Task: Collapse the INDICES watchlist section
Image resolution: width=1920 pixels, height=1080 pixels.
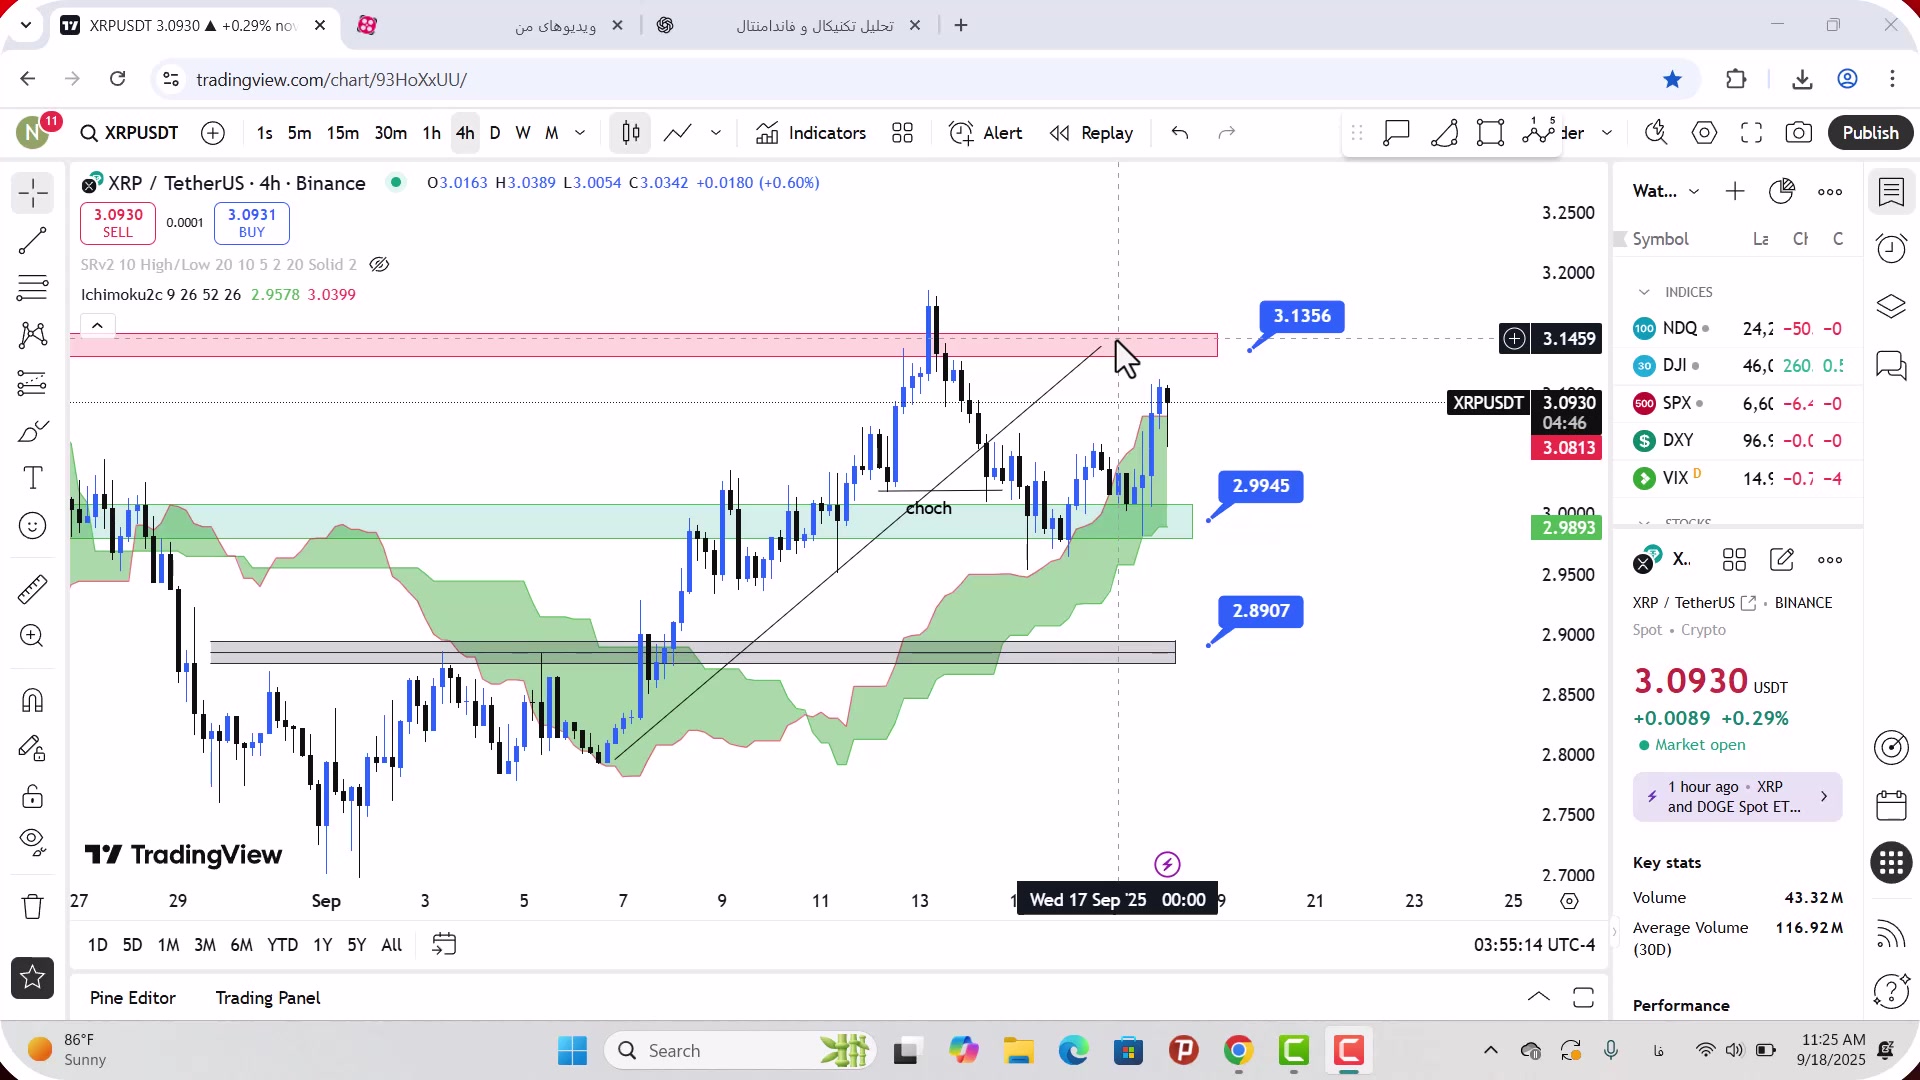Action: point(1644,292)
